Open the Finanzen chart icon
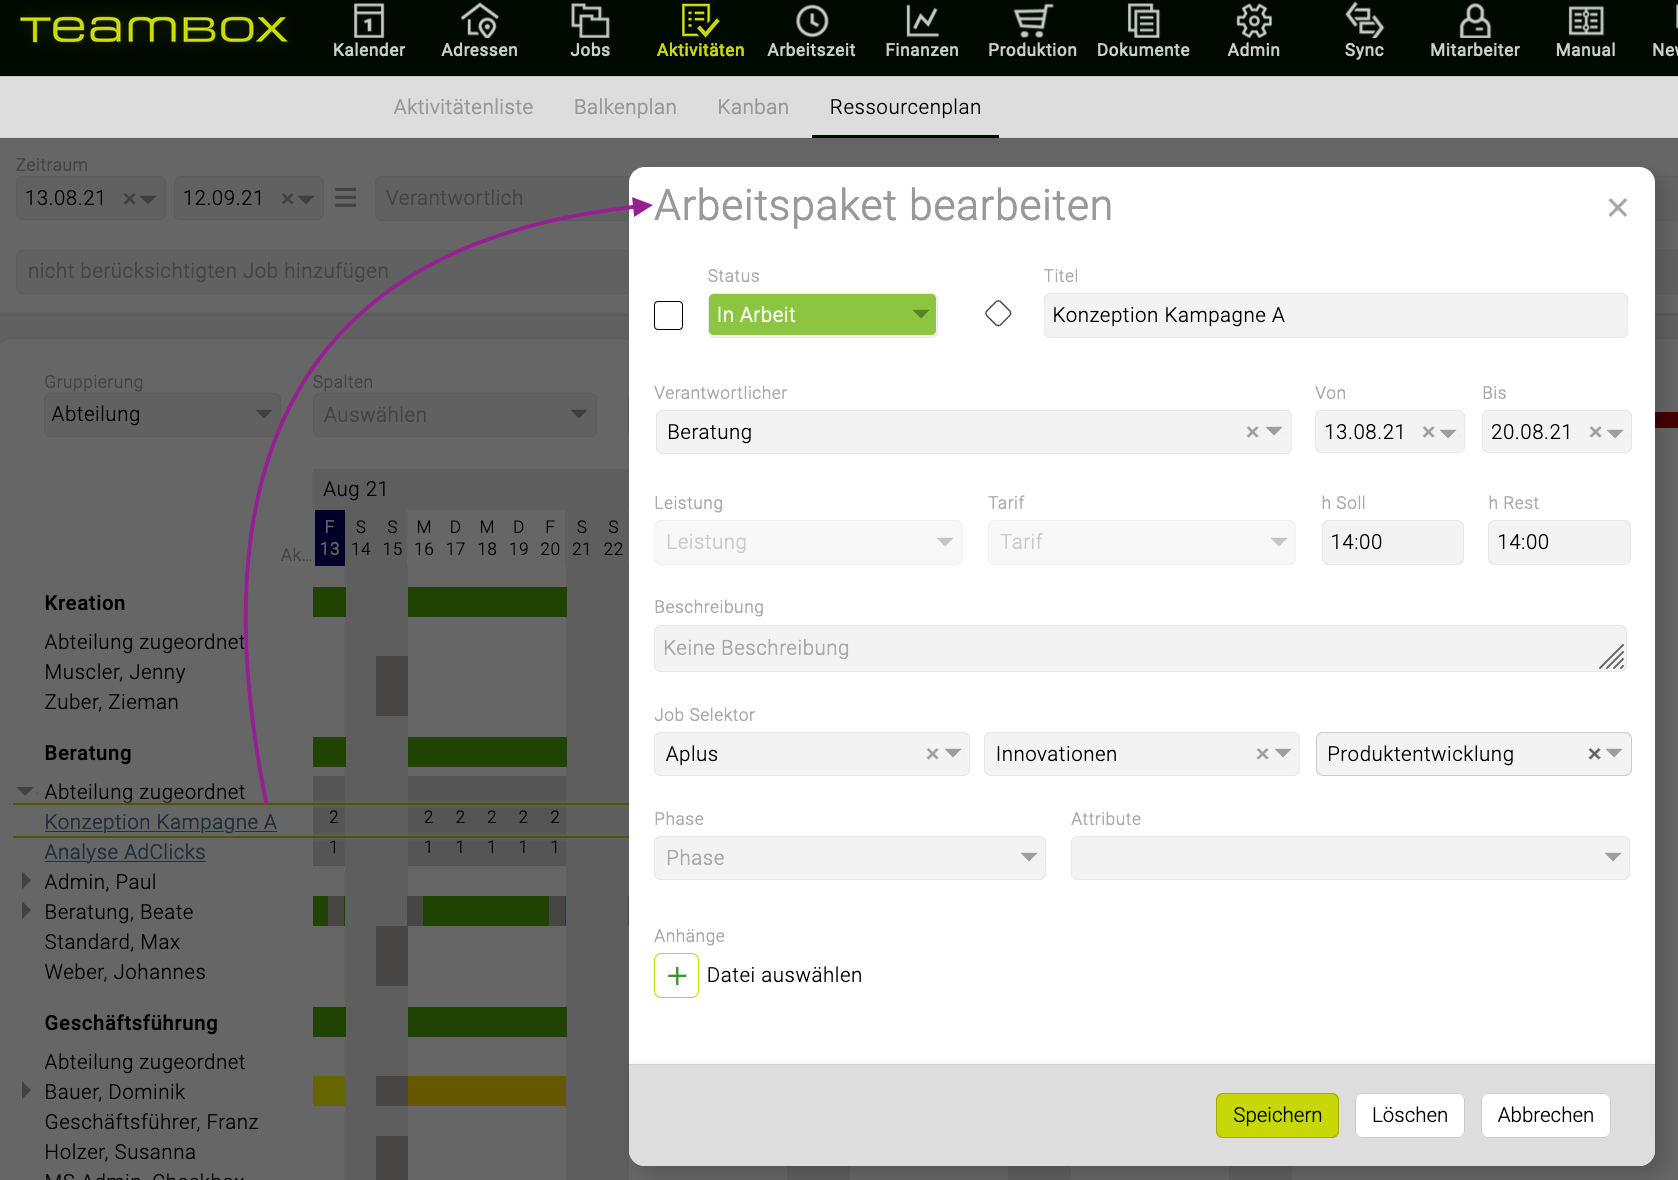Screen dimensions: 1678x1180 coord(921,22)
